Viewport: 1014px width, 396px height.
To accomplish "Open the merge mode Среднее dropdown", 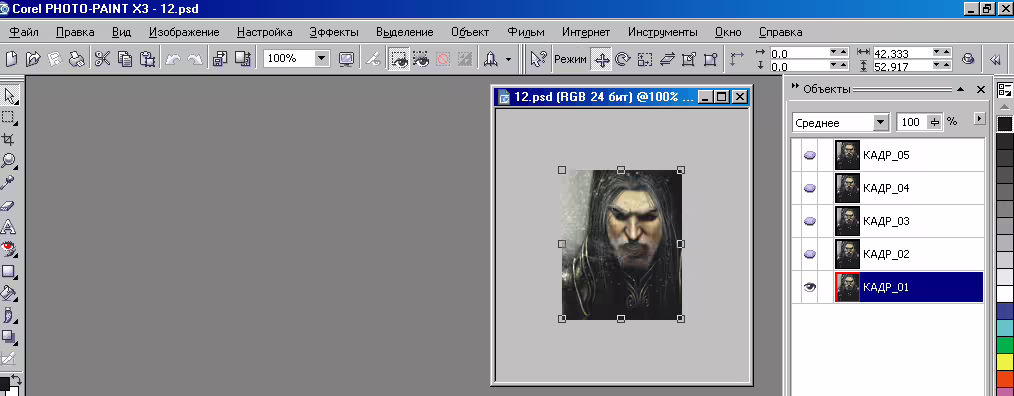I will coord(880,122).
